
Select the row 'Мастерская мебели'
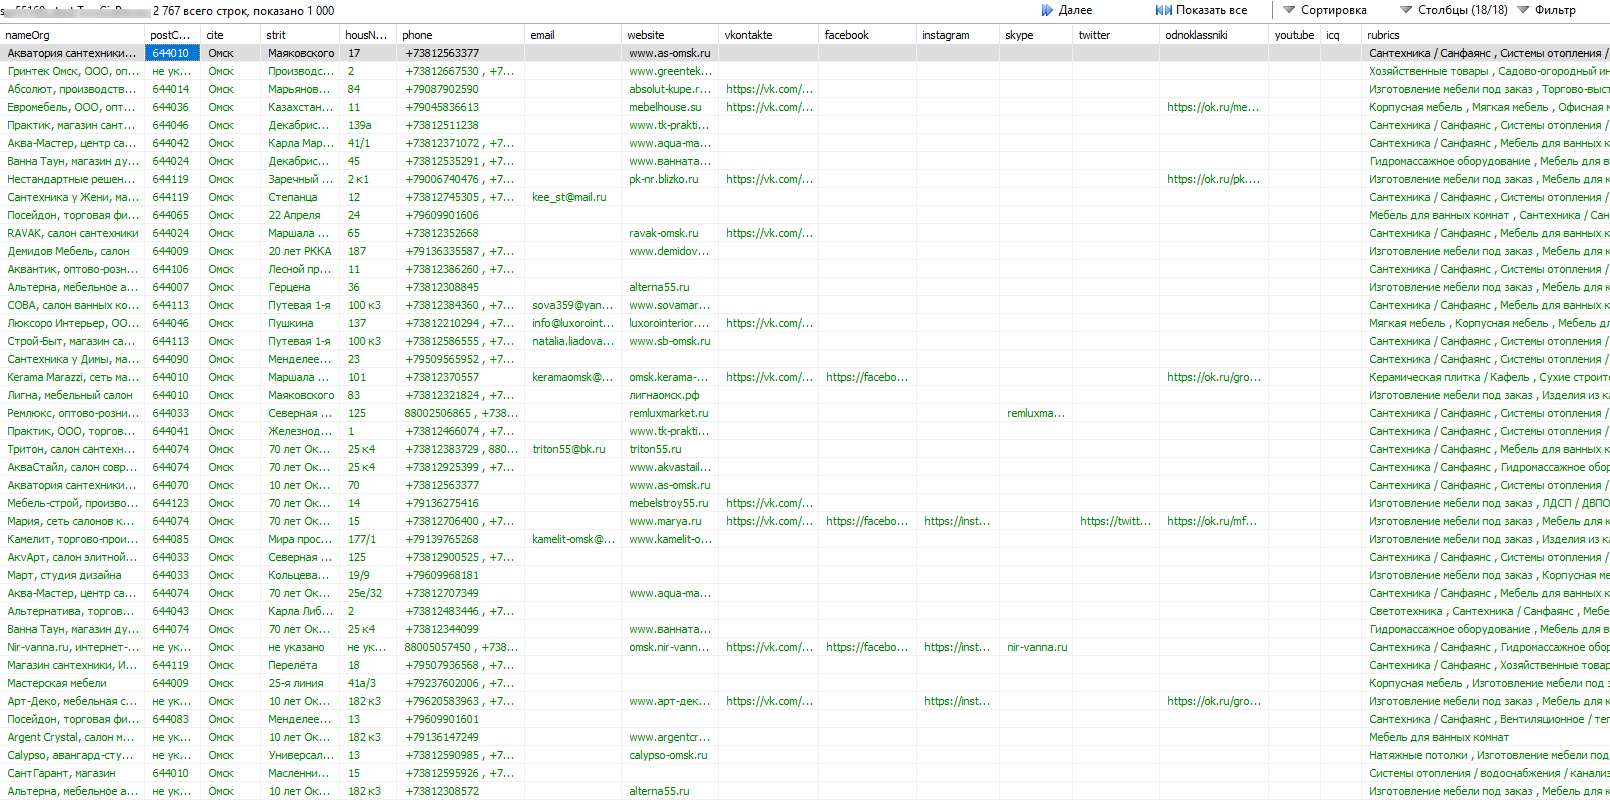coord(805,683)
